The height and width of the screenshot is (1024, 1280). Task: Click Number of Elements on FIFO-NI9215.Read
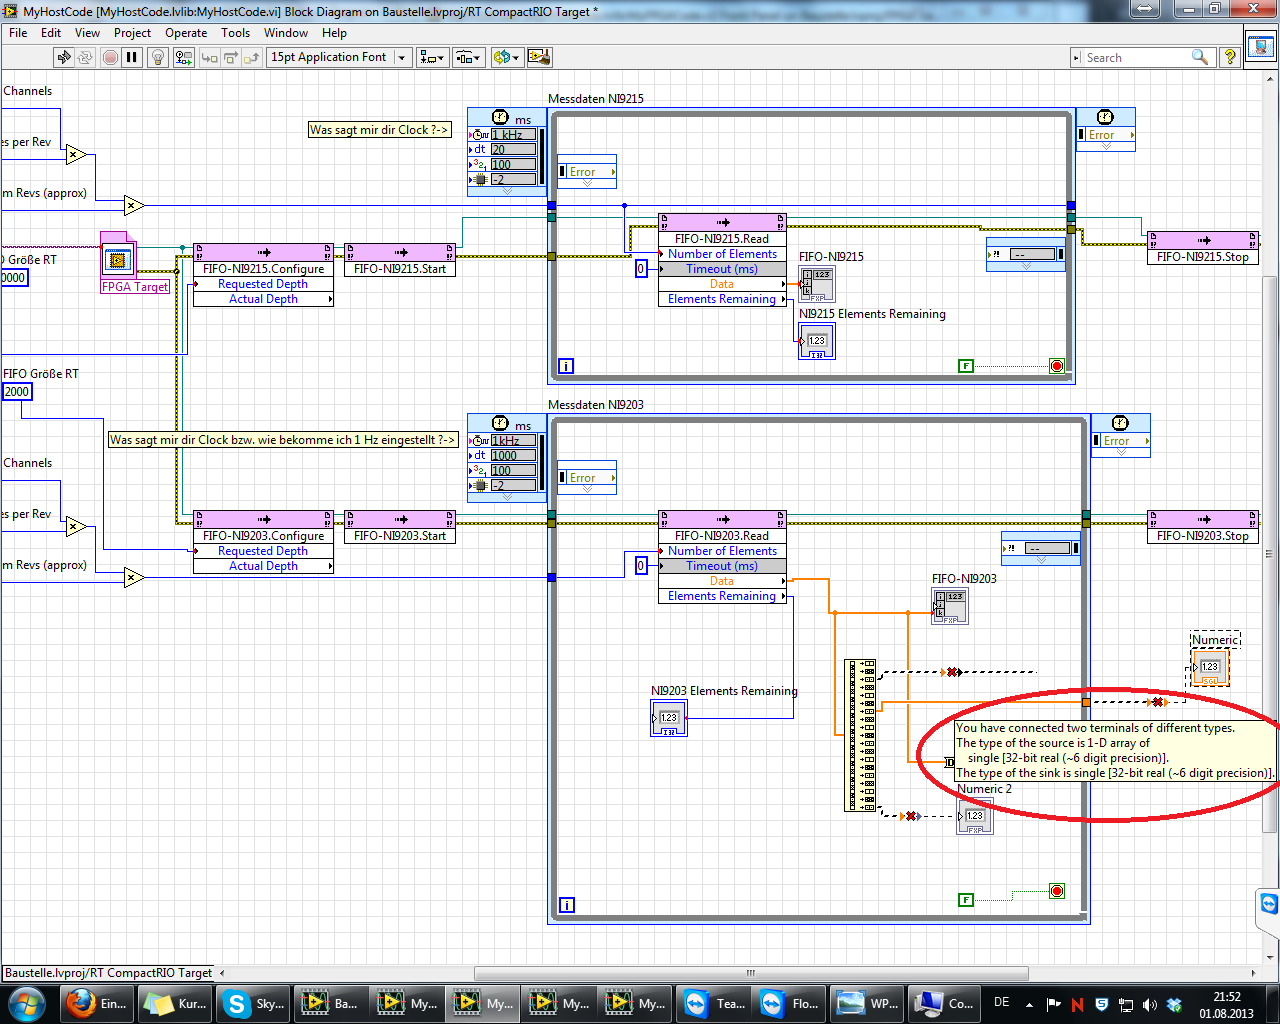[x=722, y=254]
